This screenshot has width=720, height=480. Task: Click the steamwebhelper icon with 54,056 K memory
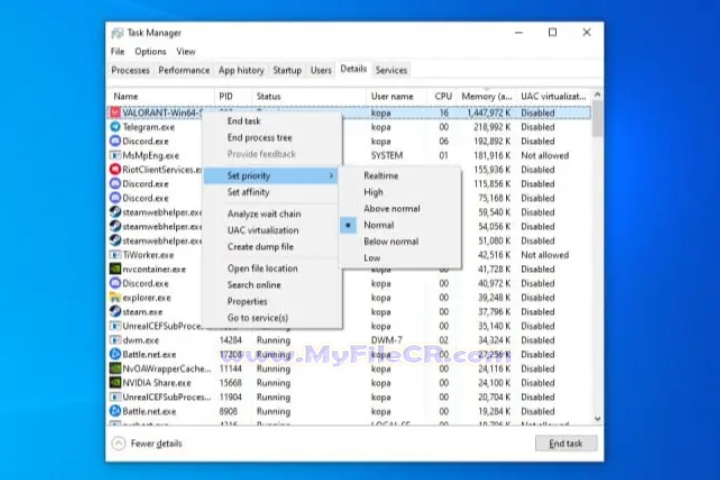pyautogui.click(x=115, y=226)
